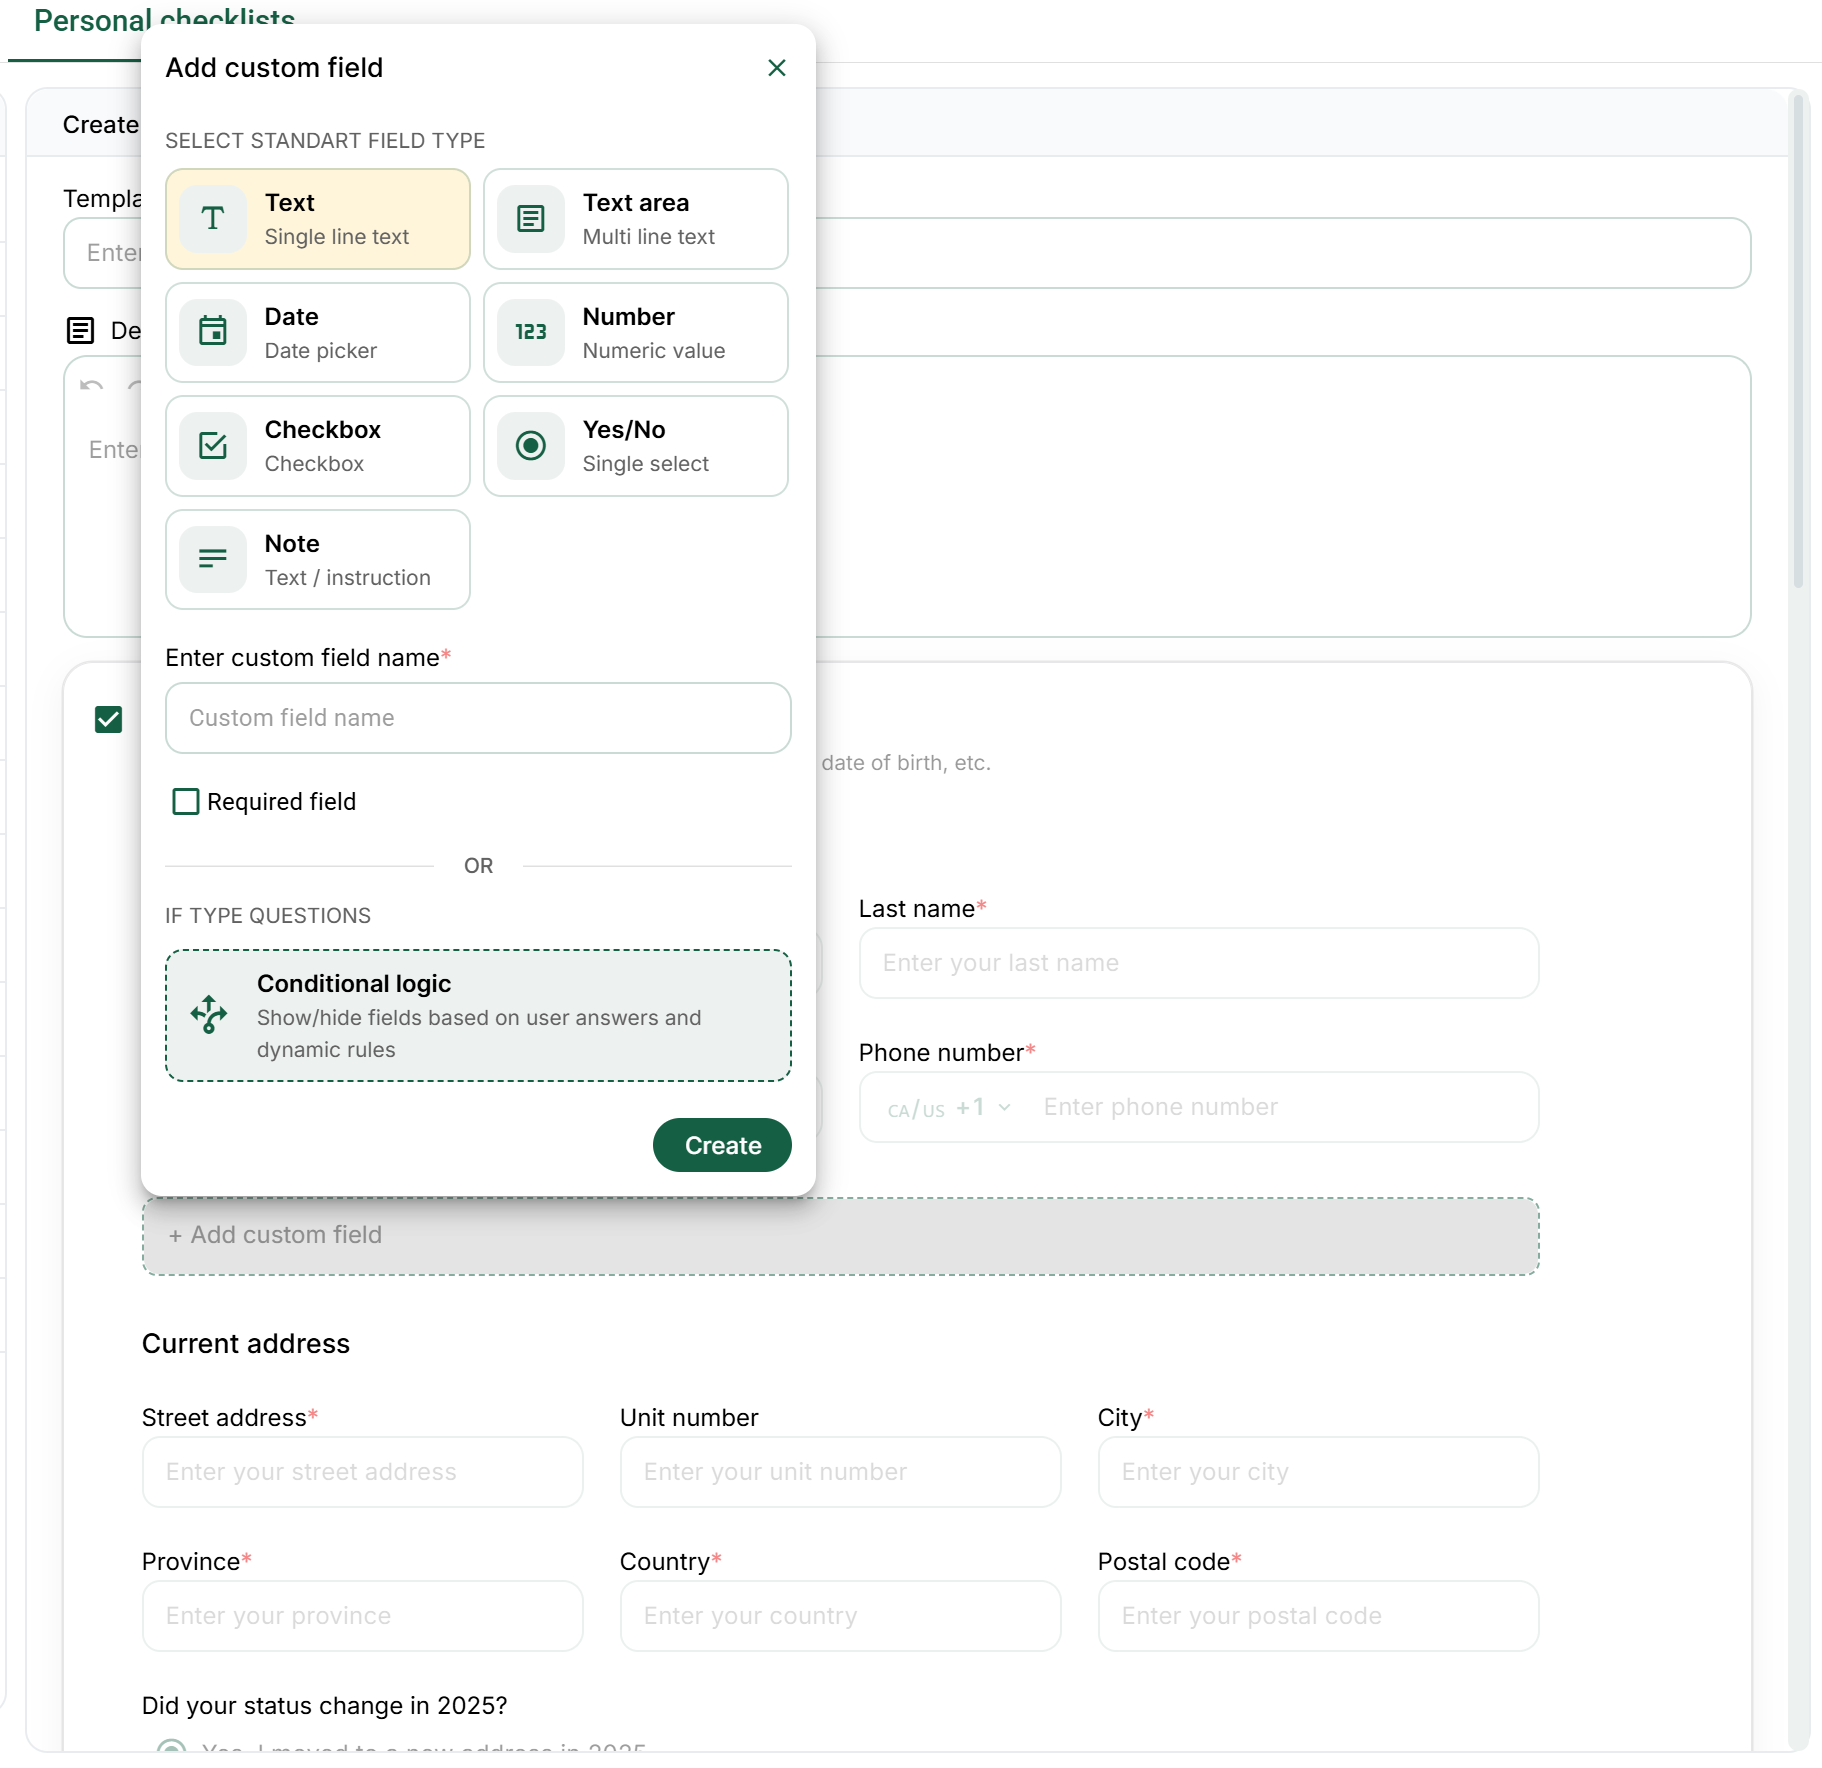Close the Add custom field dialog

tap(777, 68)
